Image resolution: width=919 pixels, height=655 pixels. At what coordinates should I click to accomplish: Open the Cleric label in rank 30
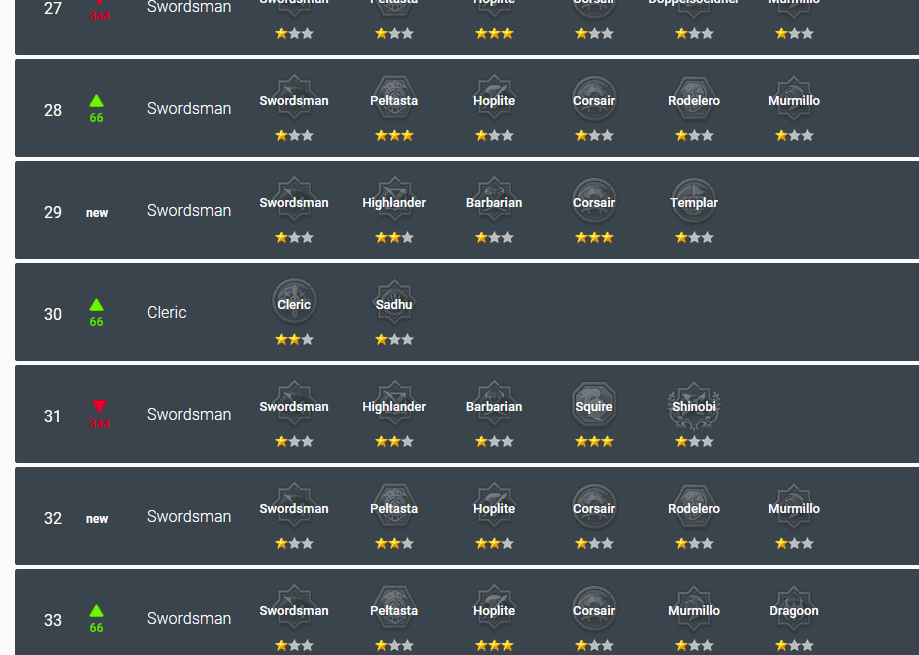[x=166, y=312]
